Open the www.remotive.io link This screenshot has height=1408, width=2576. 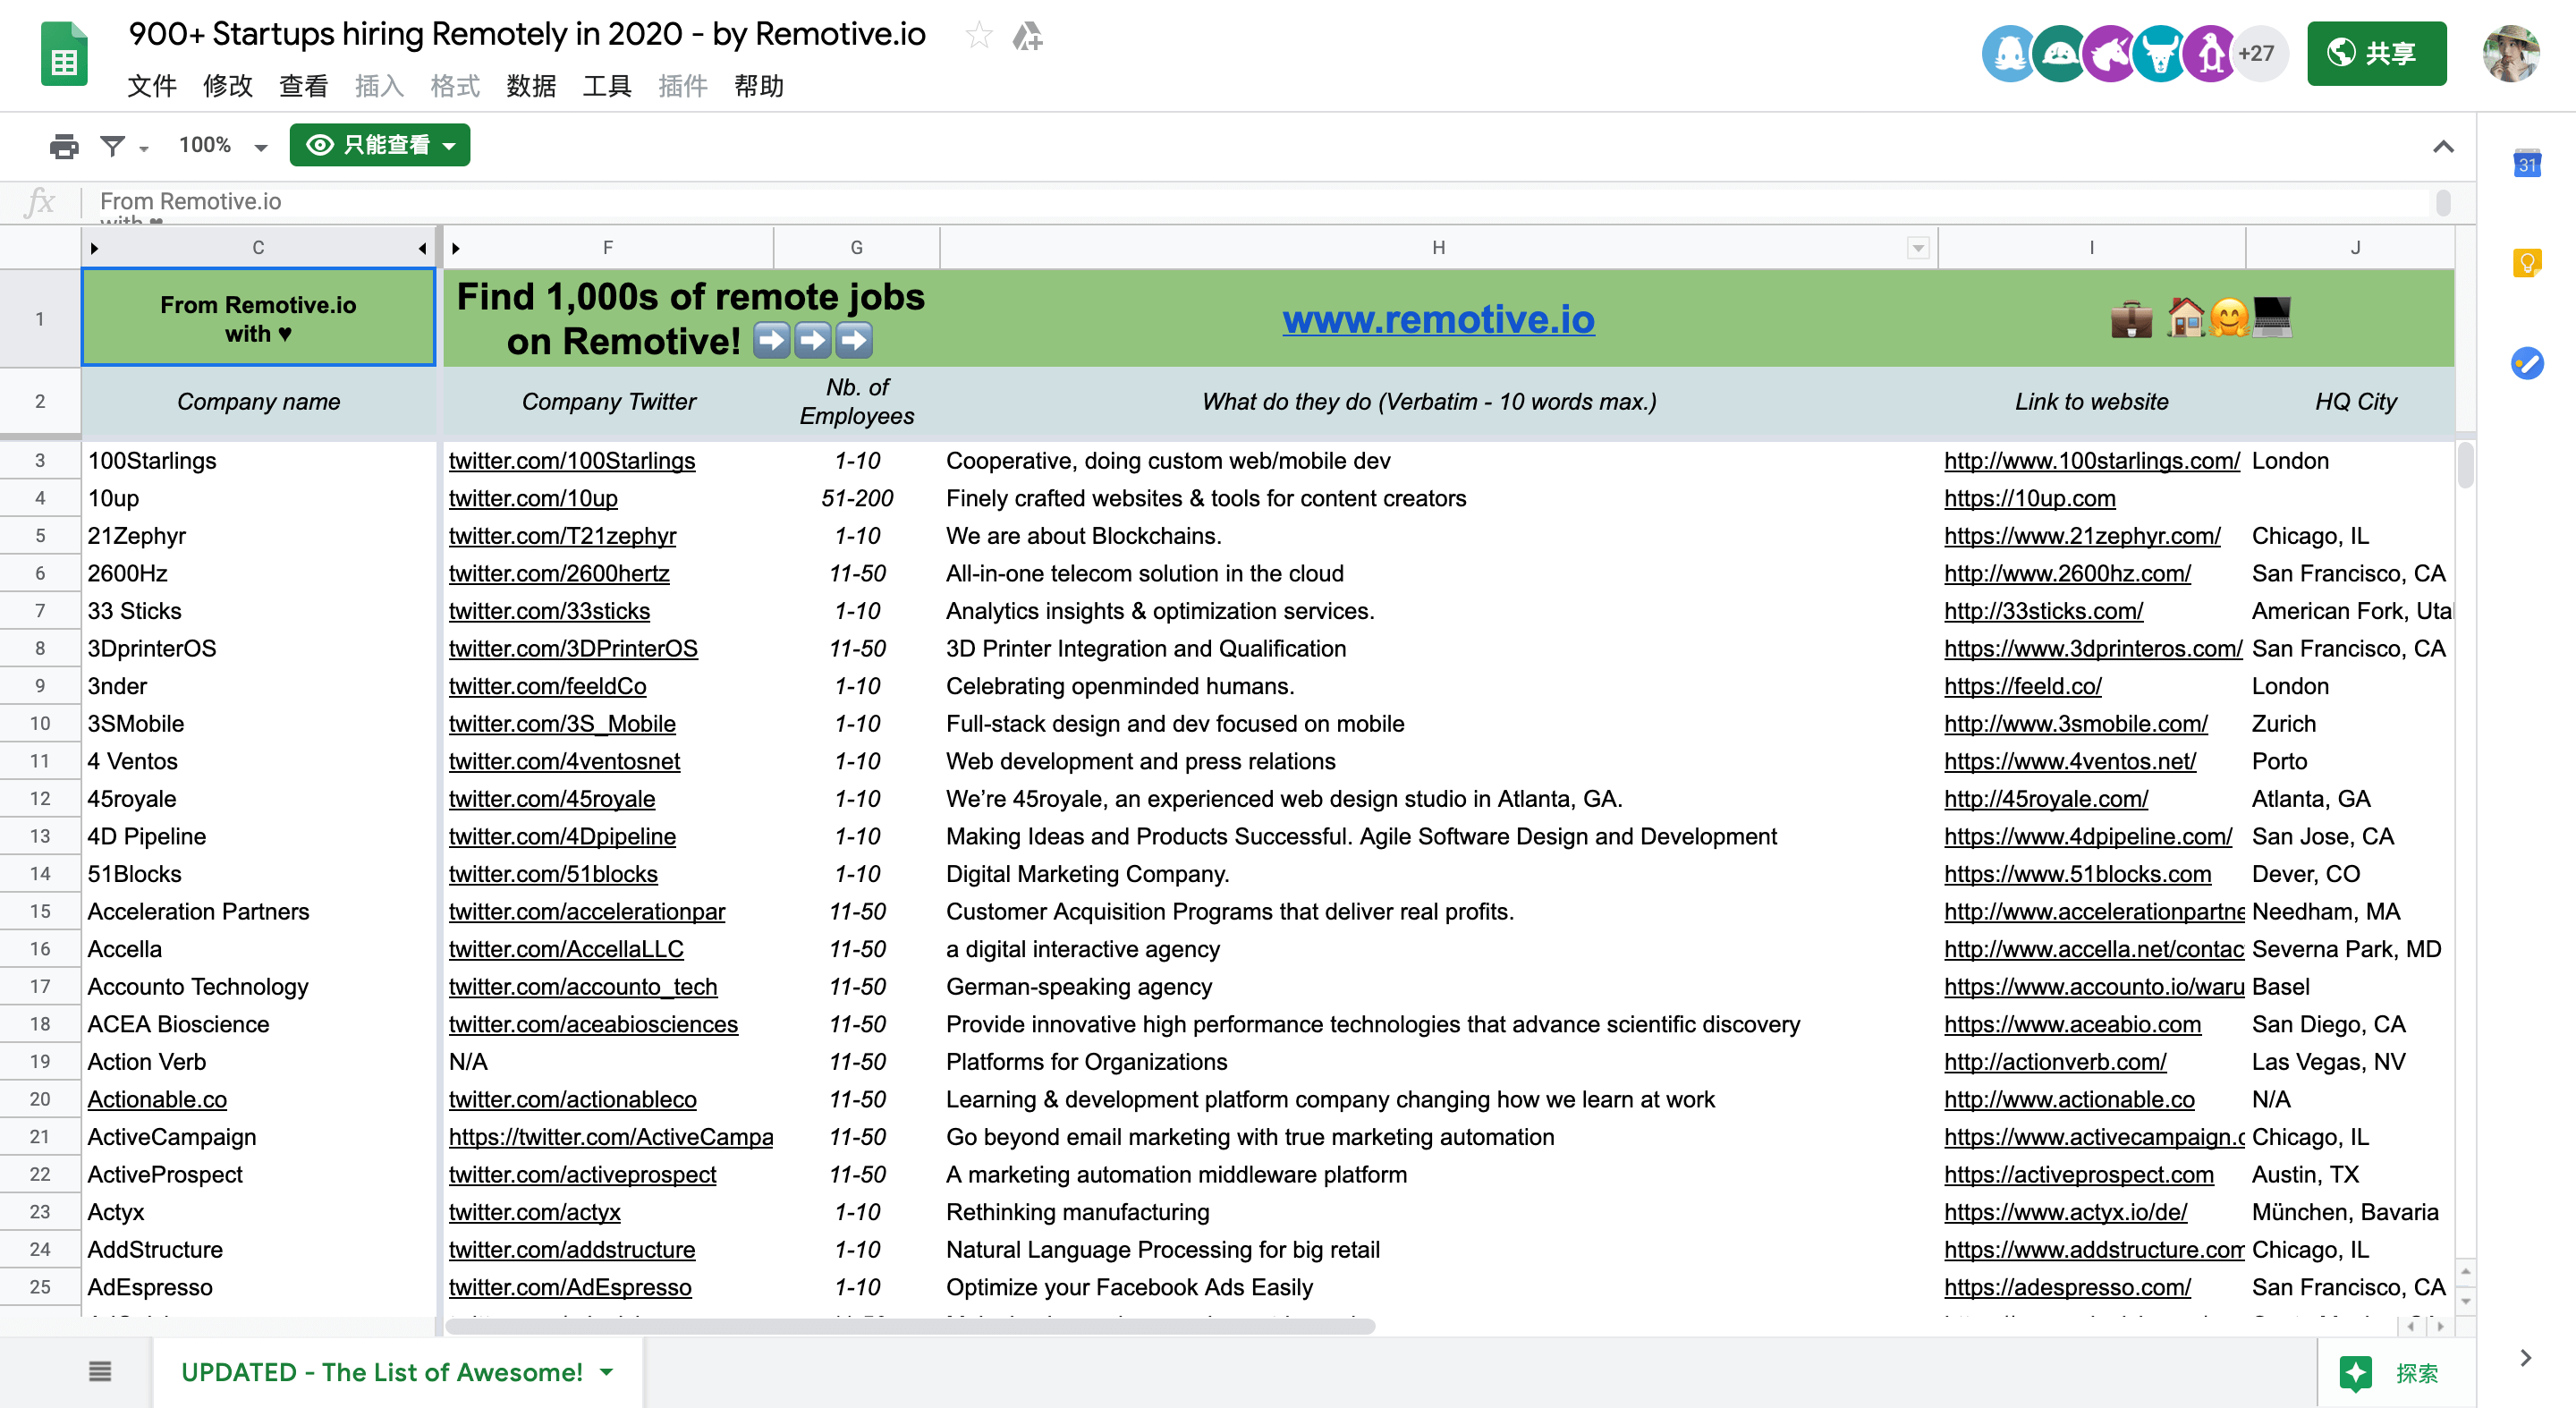pos(1438,319)
